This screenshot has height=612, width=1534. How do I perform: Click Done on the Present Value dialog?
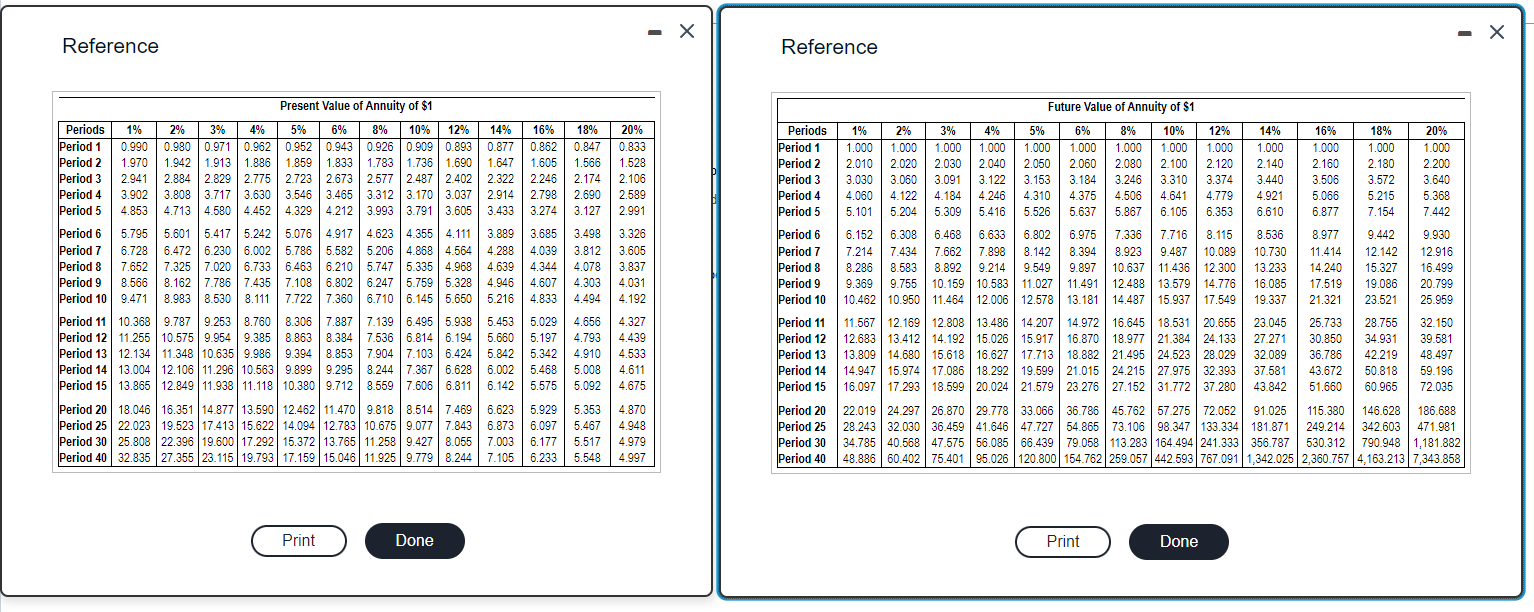coord(414,540)
